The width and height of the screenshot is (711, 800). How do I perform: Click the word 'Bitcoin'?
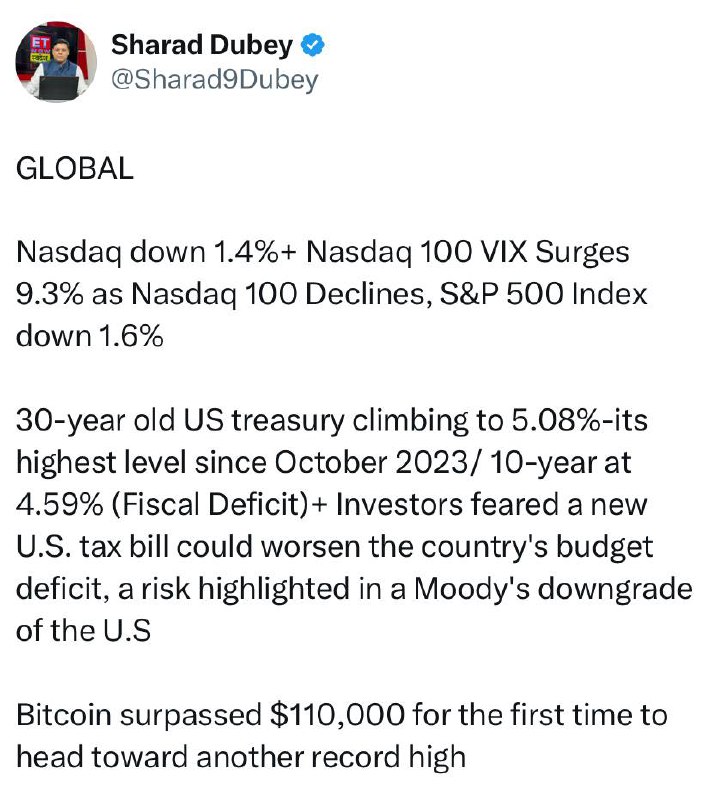pos(64,715)
